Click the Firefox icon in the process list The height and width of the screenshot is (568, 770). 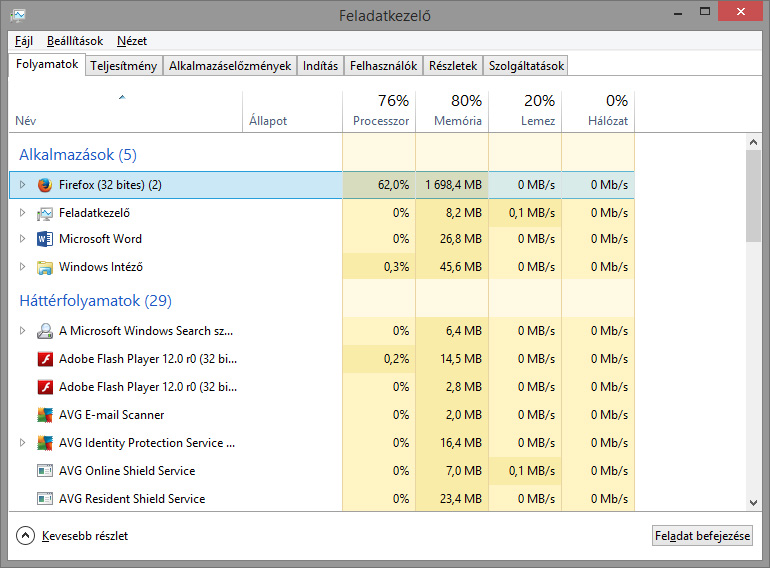tap(44, 185)
